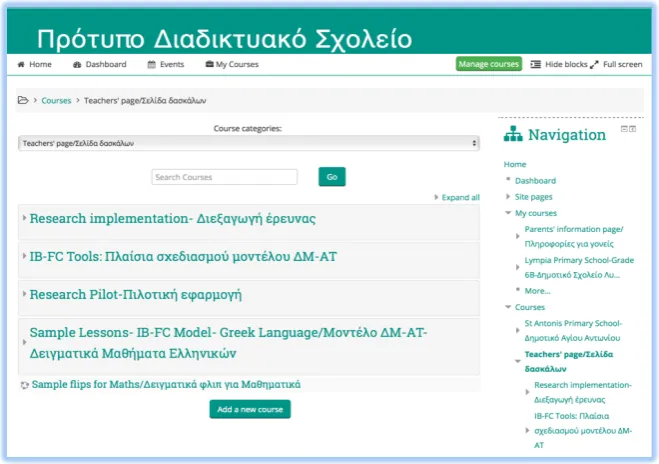The height and width of the screenshot is (464, 659).
Task: Expand St Antonis Primary School arrow
Action: click(x=518, y=330)
